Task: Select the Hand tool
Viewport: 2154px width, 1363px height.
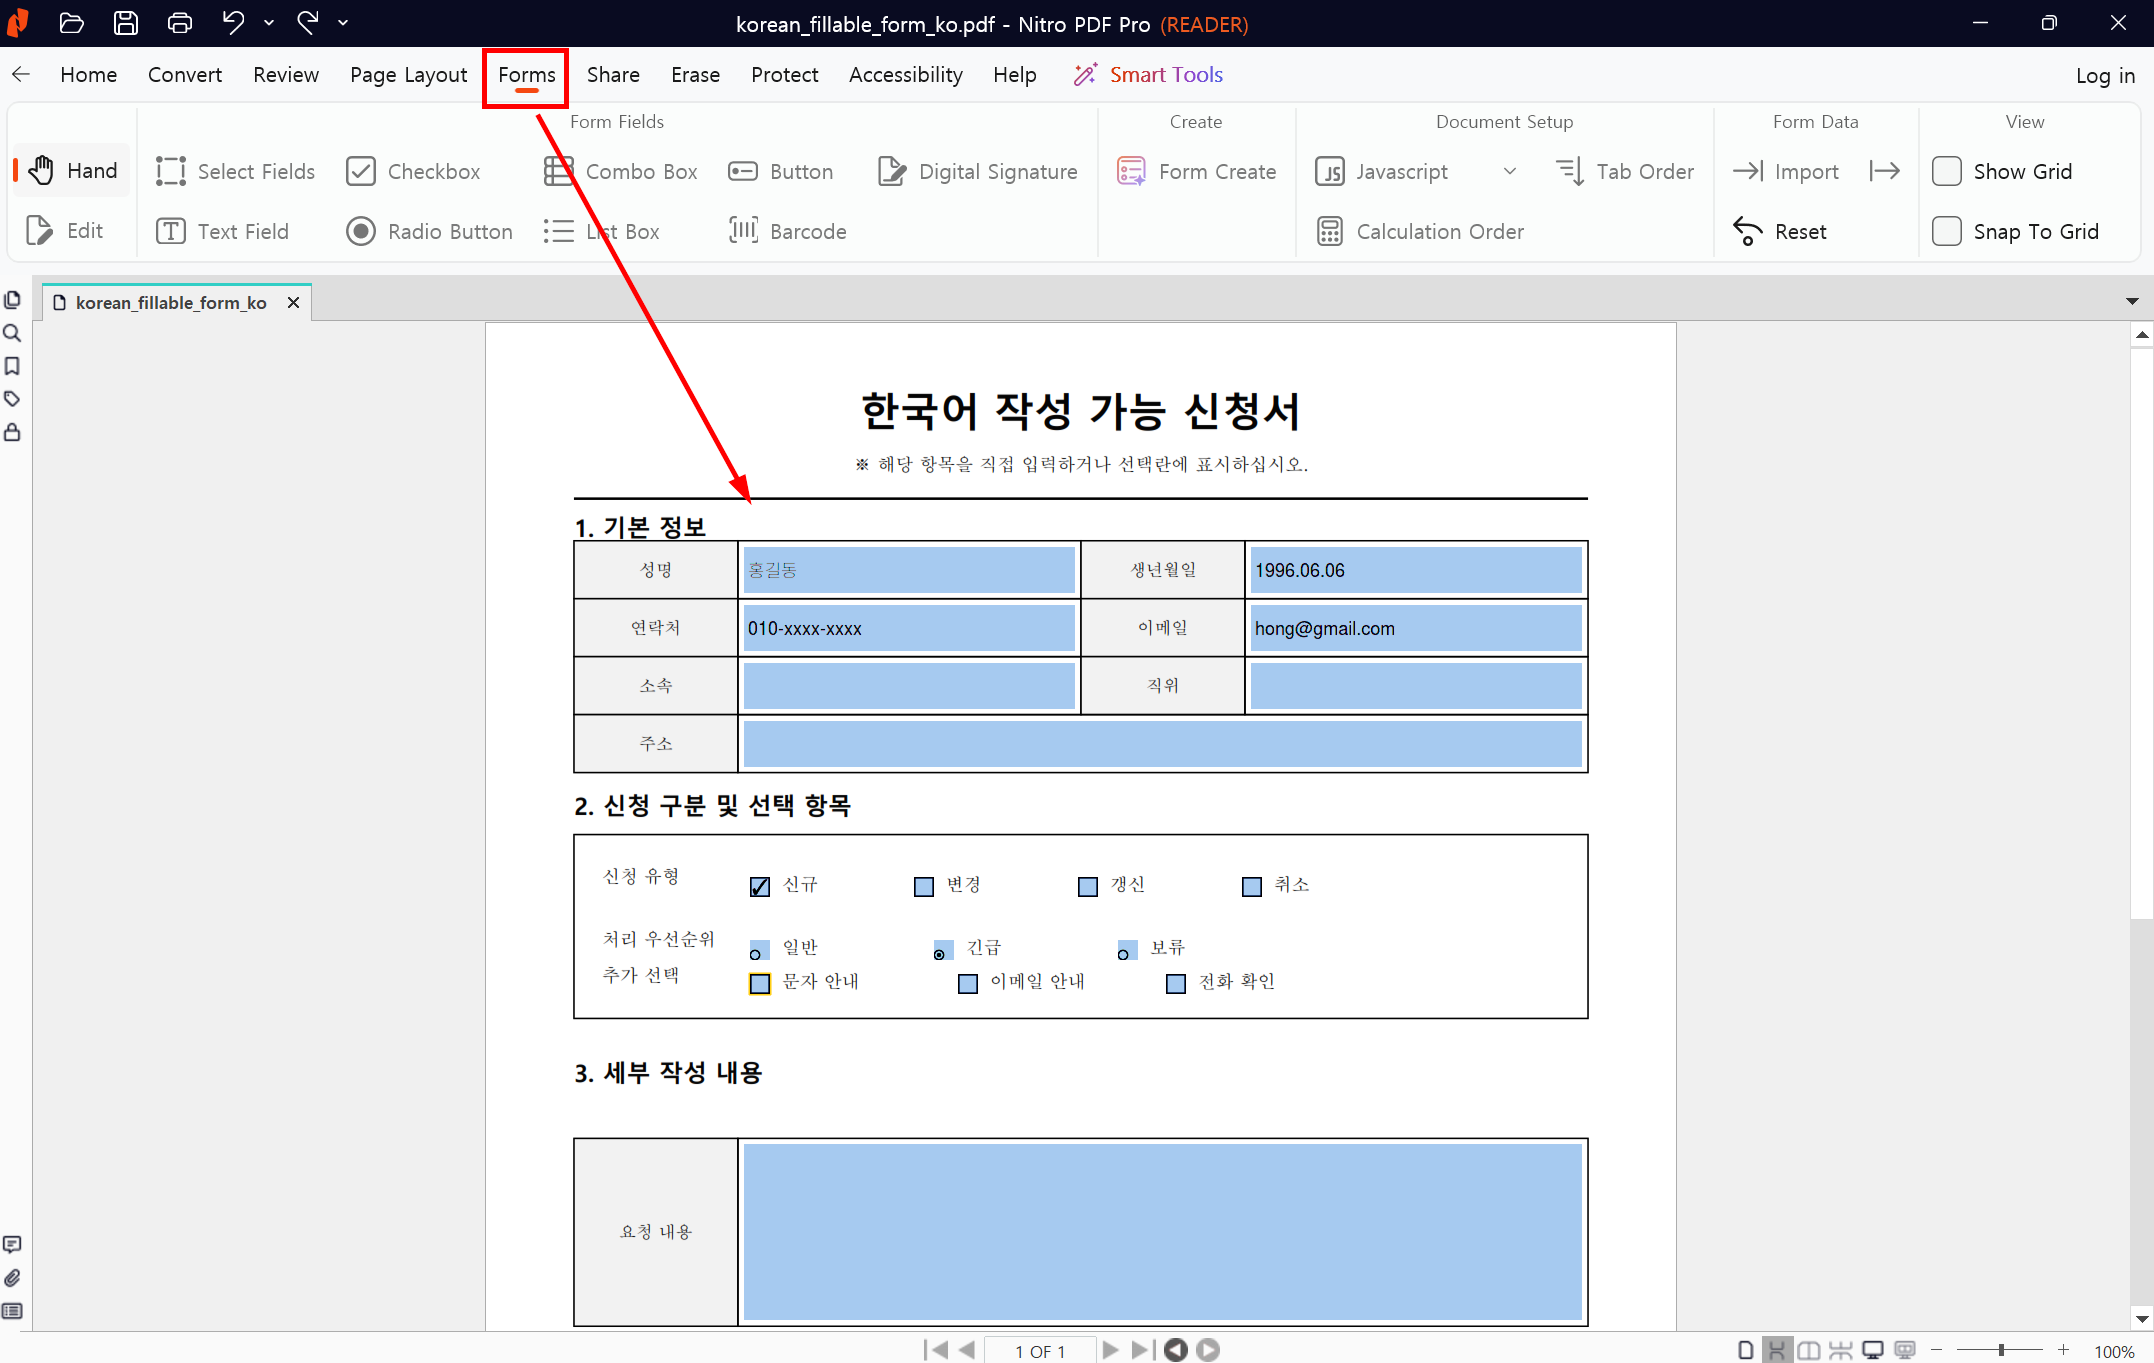Action: pos(73,171)
